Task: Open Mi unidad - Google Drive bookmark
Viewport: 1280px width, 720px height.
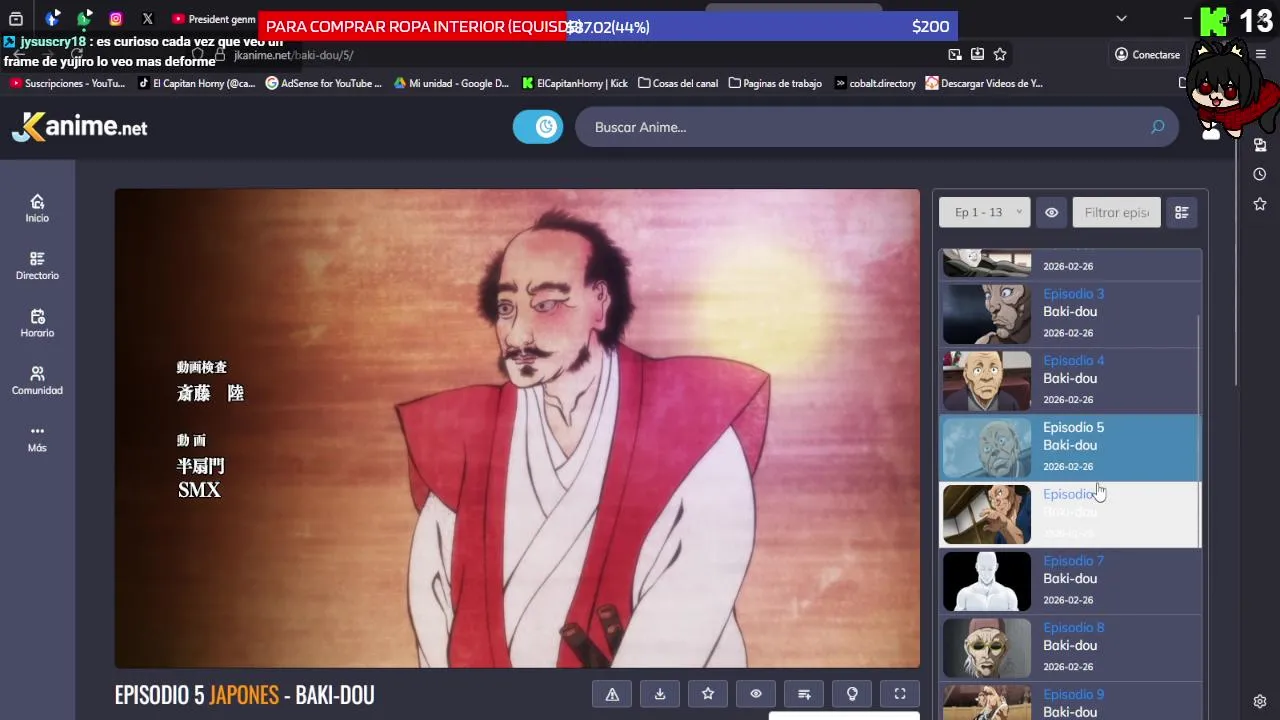Action: 451,83
